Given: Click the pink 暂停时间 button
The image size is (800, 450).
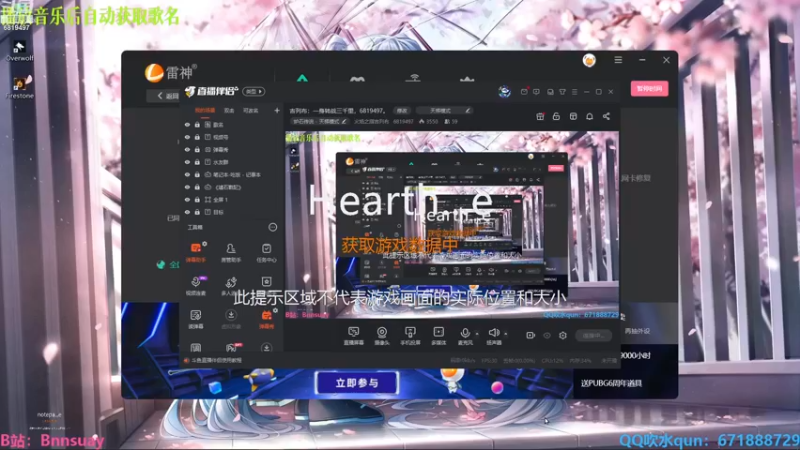Looking at the screenshot, I should 649,89.
